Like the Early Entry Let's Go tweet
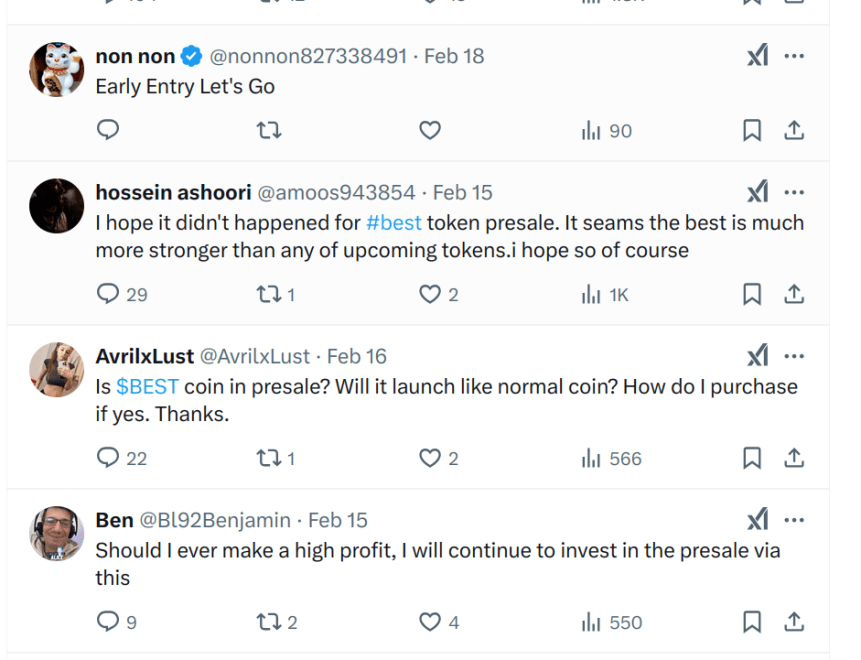 click(430, 130)
